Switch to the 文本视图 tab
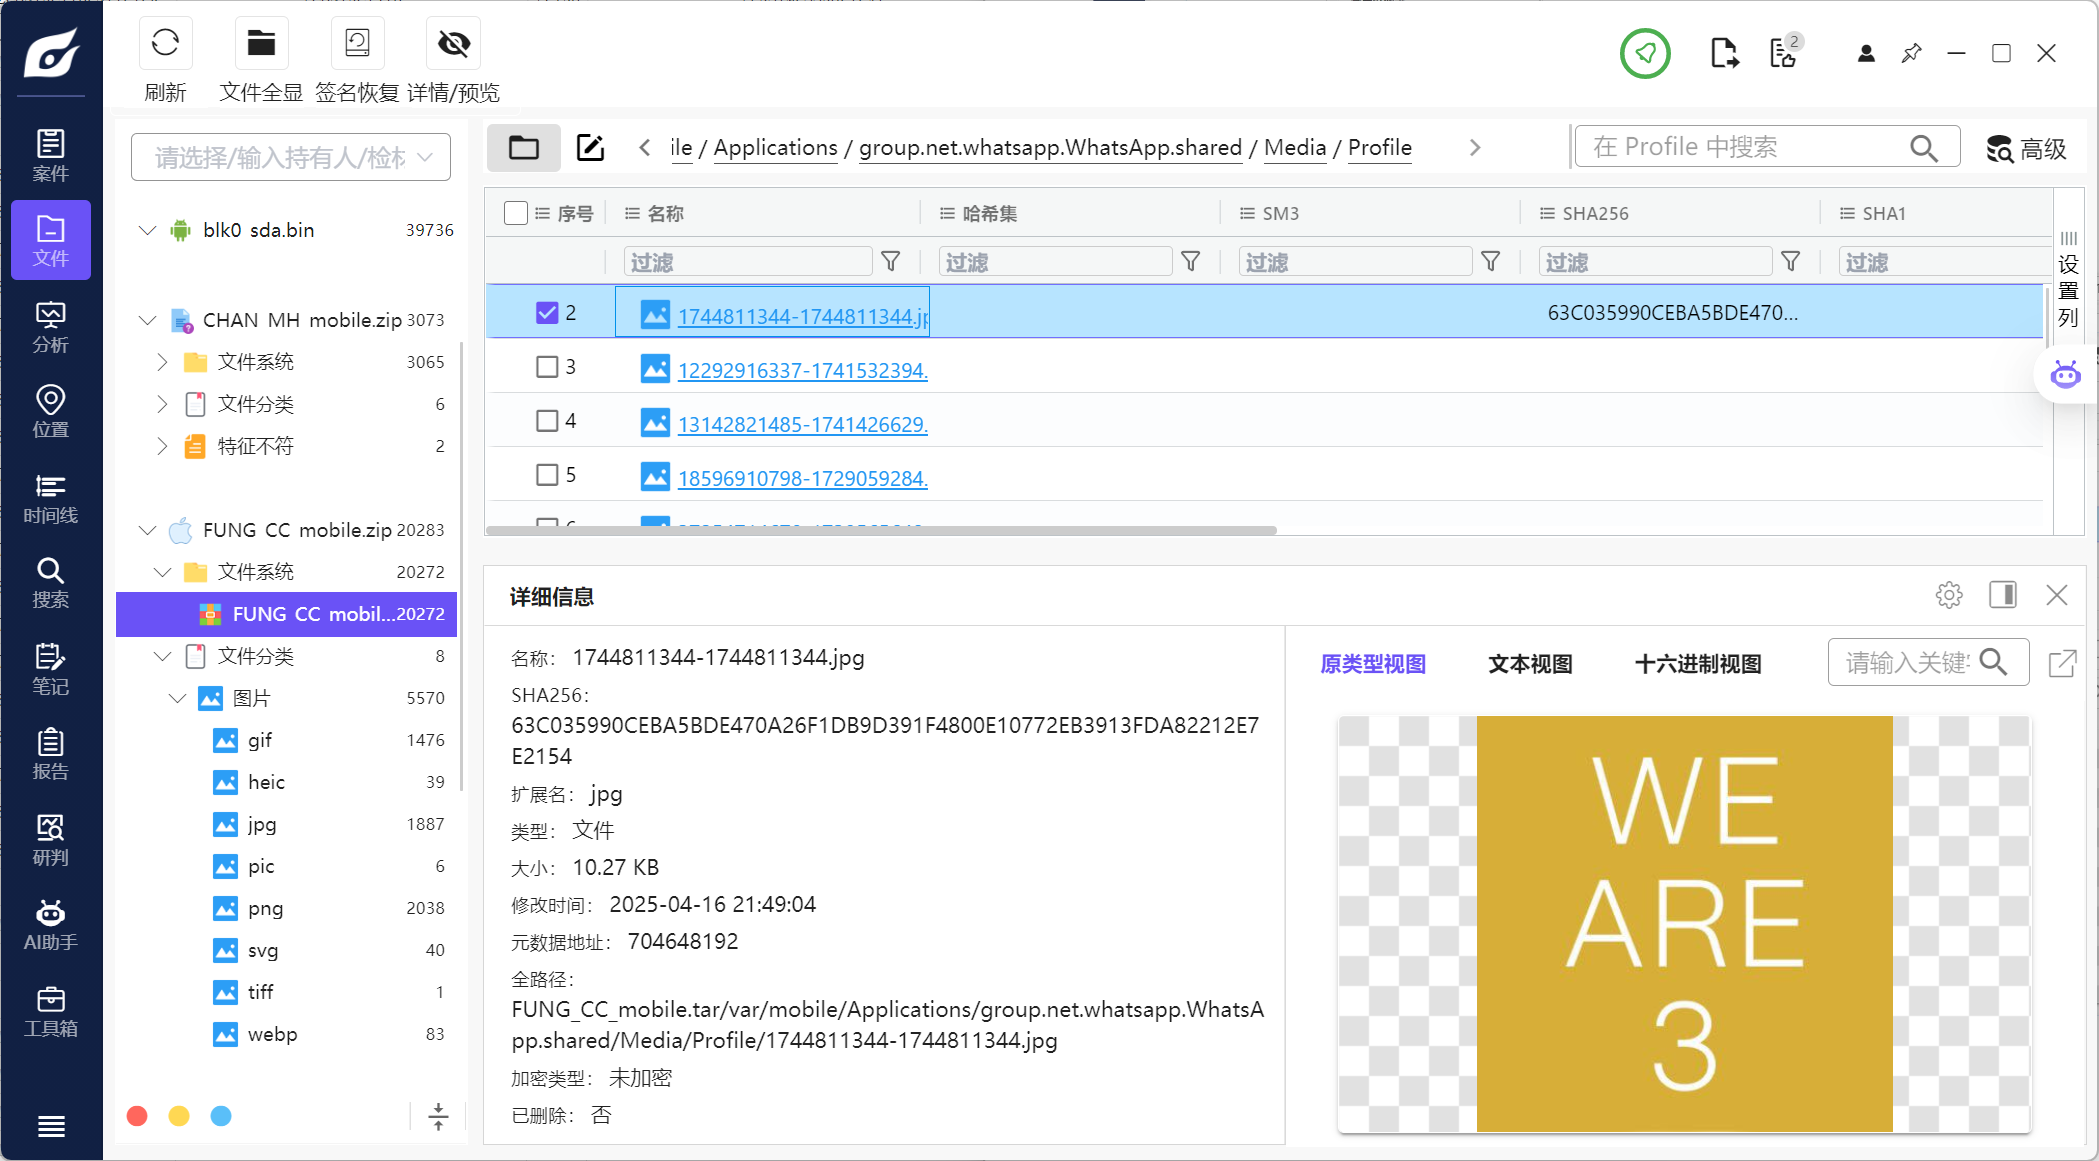This screenshot has height=1161, width=2099. 1530,664
